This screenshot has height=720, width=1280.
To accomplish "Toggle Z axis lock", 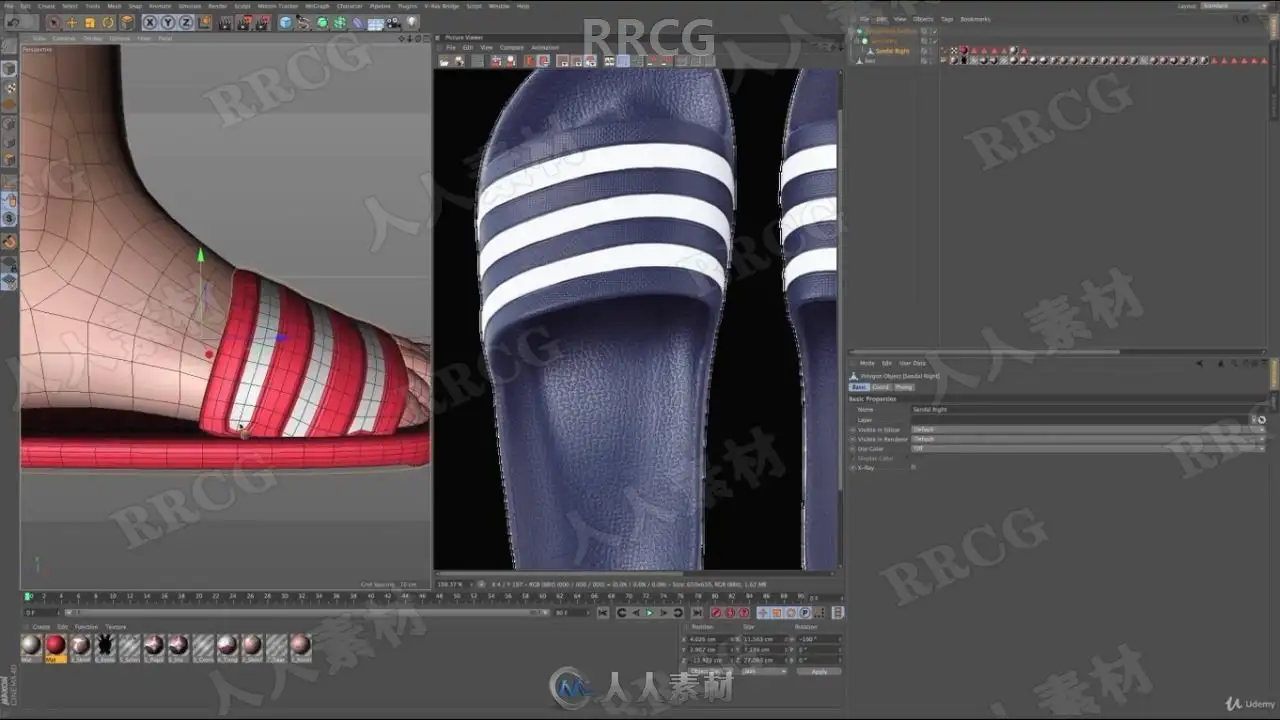I will 186,22.
